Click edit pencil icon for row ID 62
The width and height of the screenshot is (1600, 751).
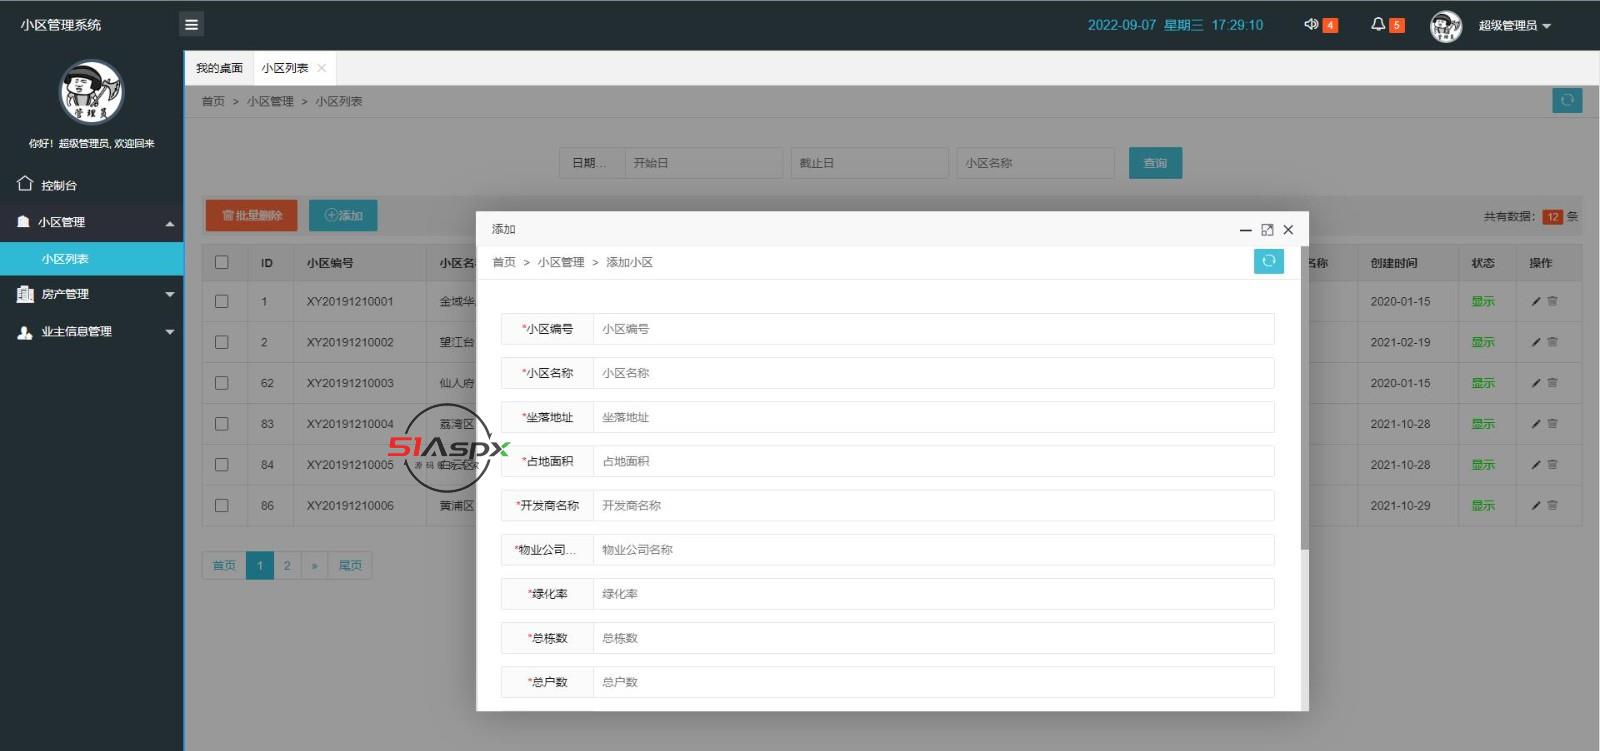1536,383
